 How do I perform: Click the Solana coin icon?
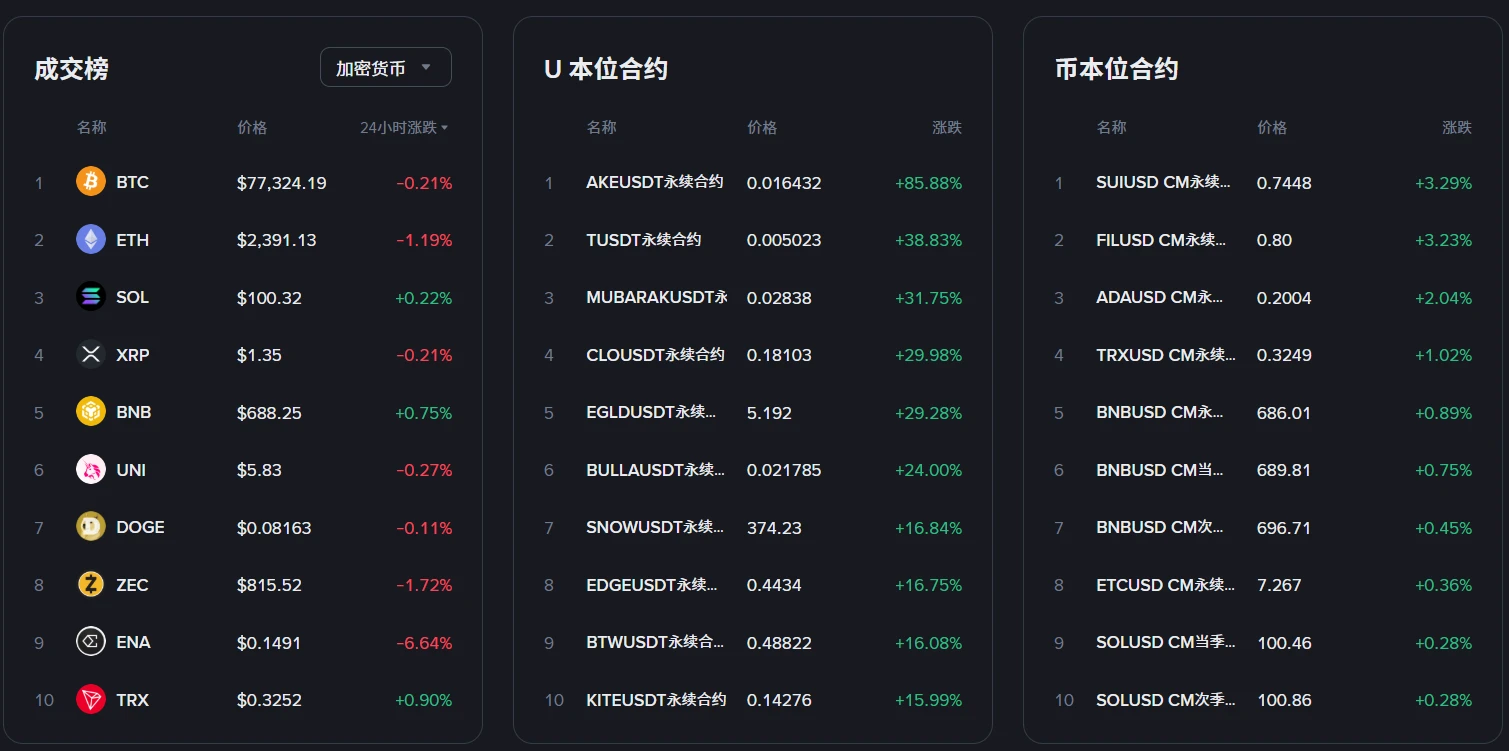click(91, 297)
